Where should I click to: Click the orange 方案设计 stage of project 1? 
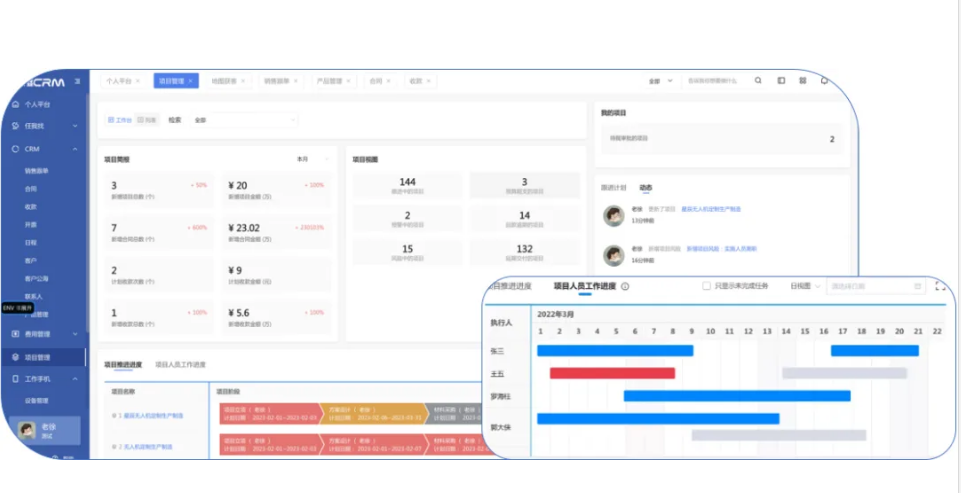click(x=373, y=413)
